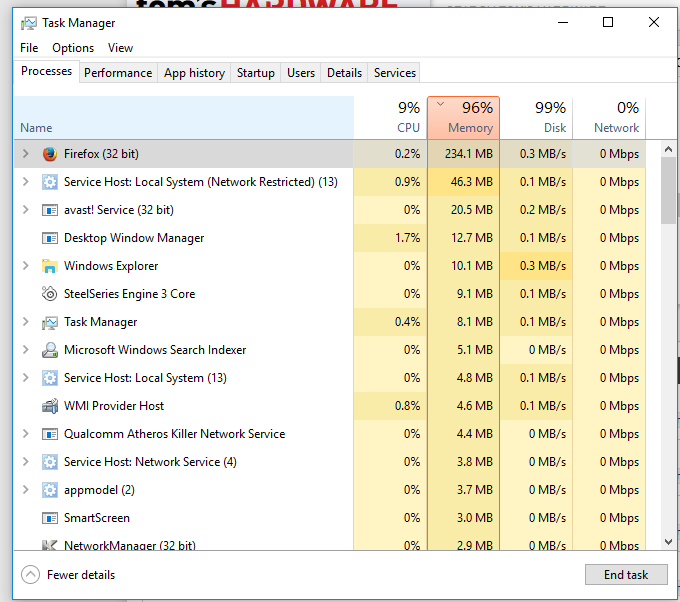
Task: Click the appmodel (2) gear icon
Action: pyautogui.click(x=50, y=490)
